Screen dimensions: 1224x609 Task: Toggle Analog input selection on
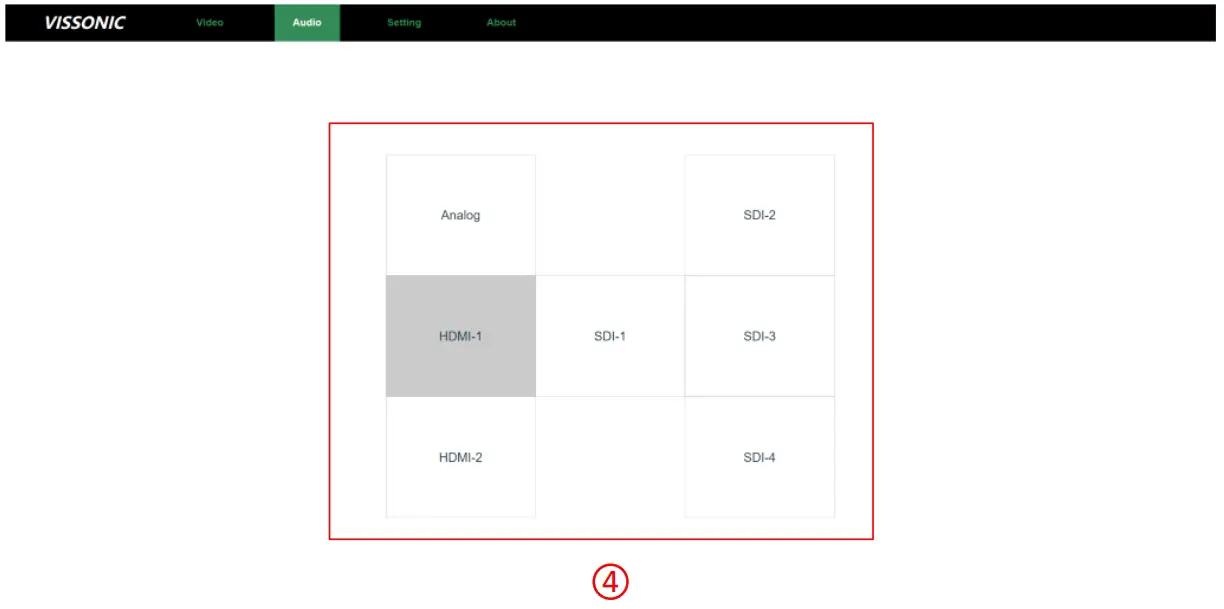[460, 214]
